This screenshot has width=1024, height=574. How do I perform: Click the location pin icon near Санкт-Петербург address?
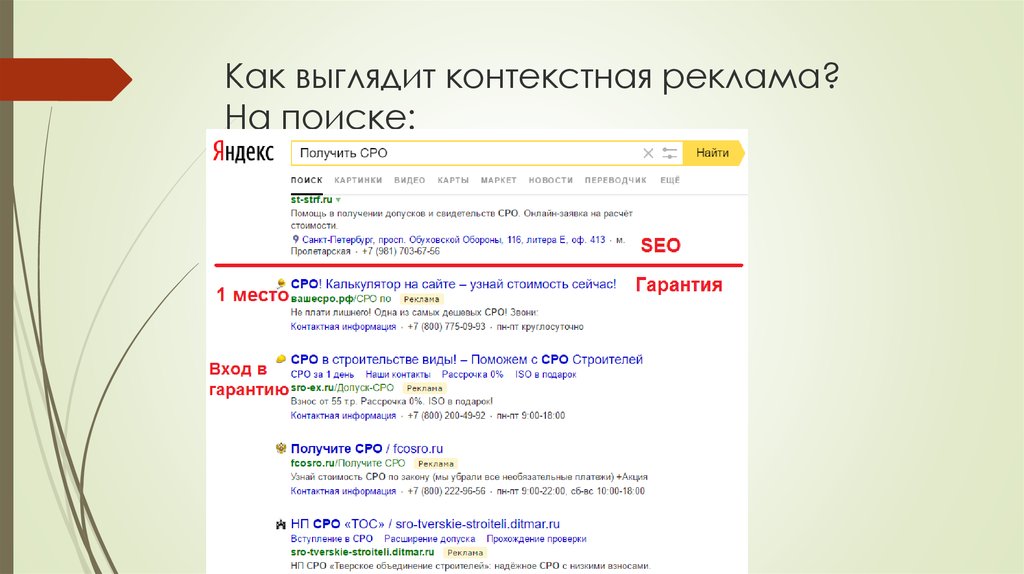pos(295,240)
